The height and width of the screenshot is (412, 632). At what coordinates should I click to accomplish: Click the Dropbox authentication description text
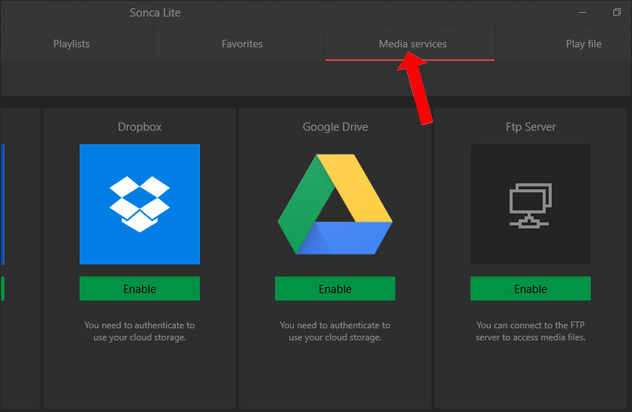pyautogui.click(x=139, y=330)
